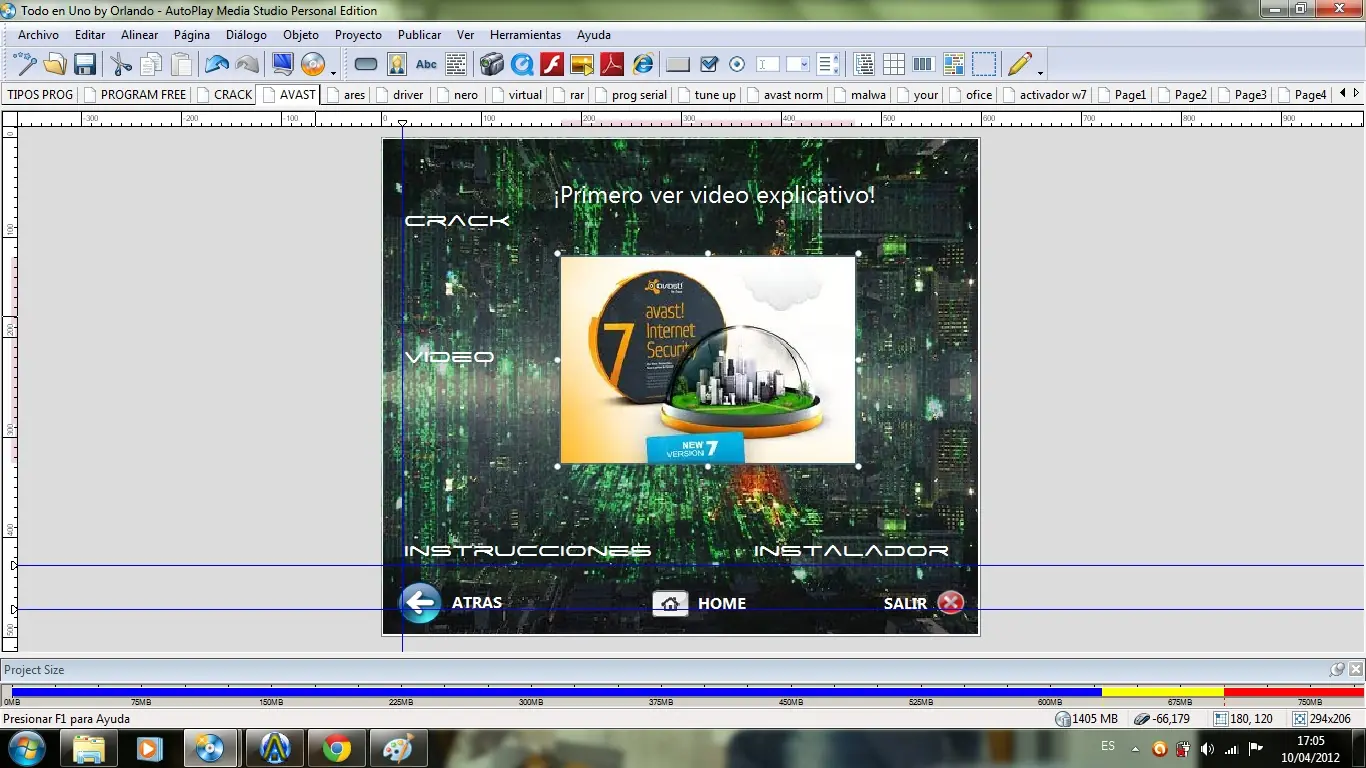1366x768 pixels.
Task: Insert an Input text field object
Action: coord(768,65)
